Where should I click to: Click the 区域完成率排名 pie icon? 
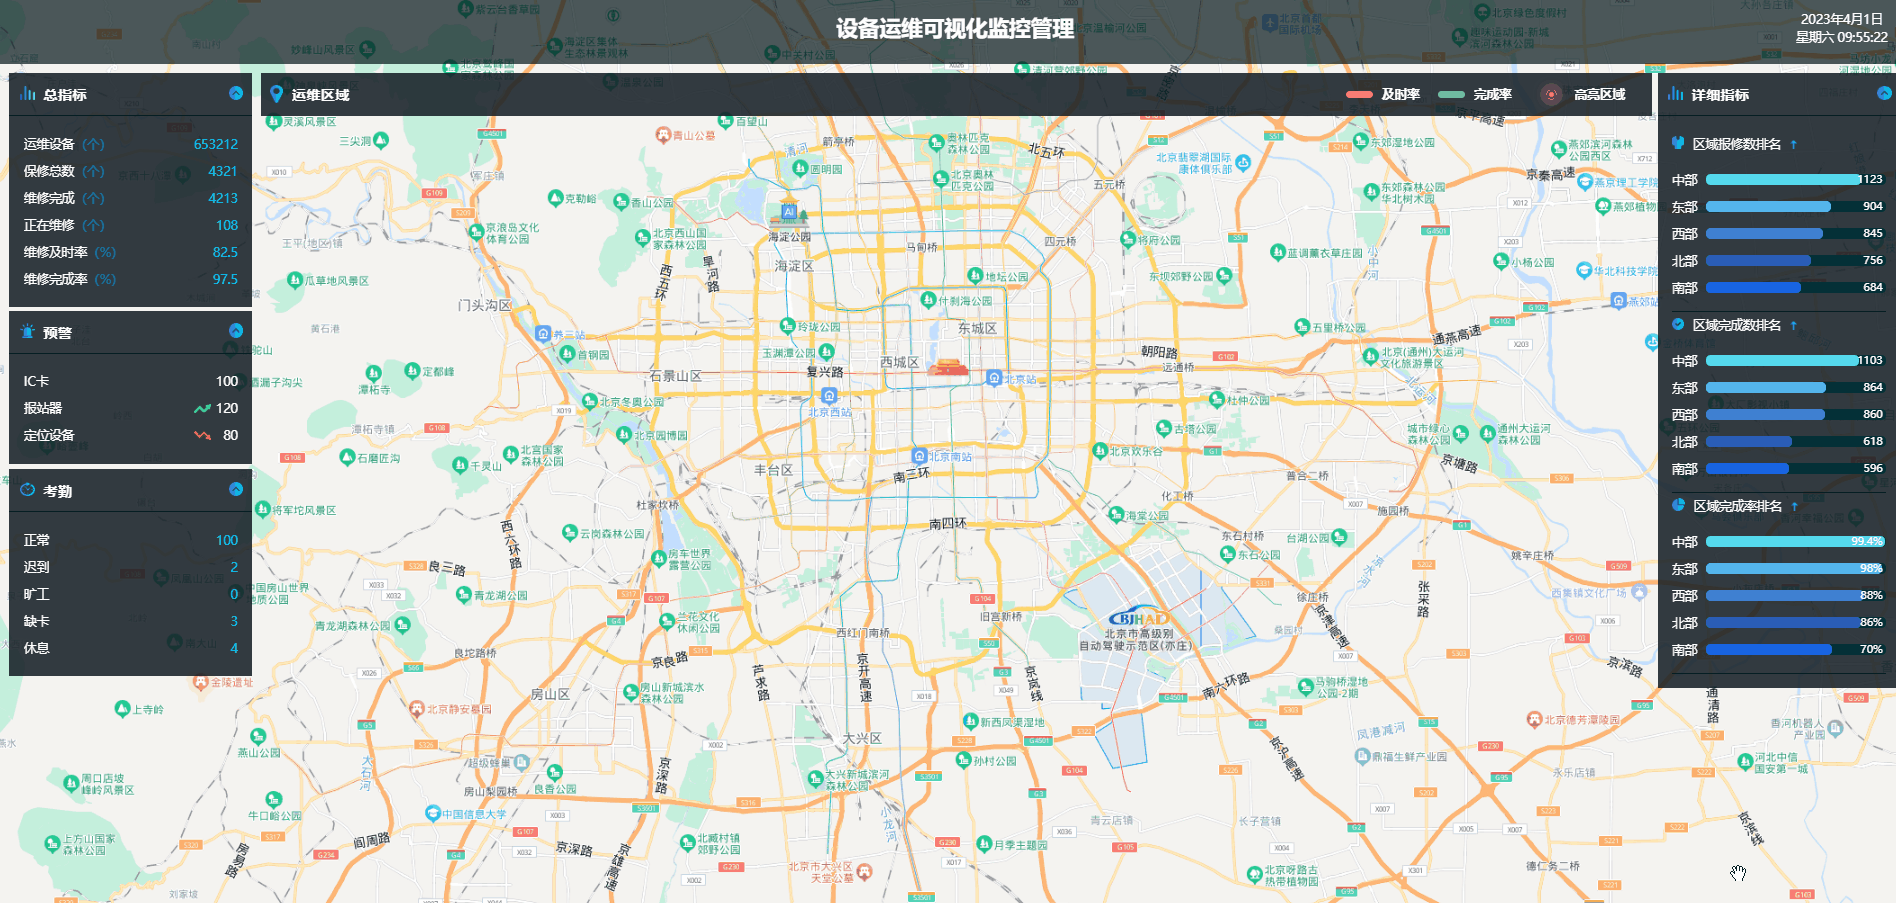[1678, 505]
